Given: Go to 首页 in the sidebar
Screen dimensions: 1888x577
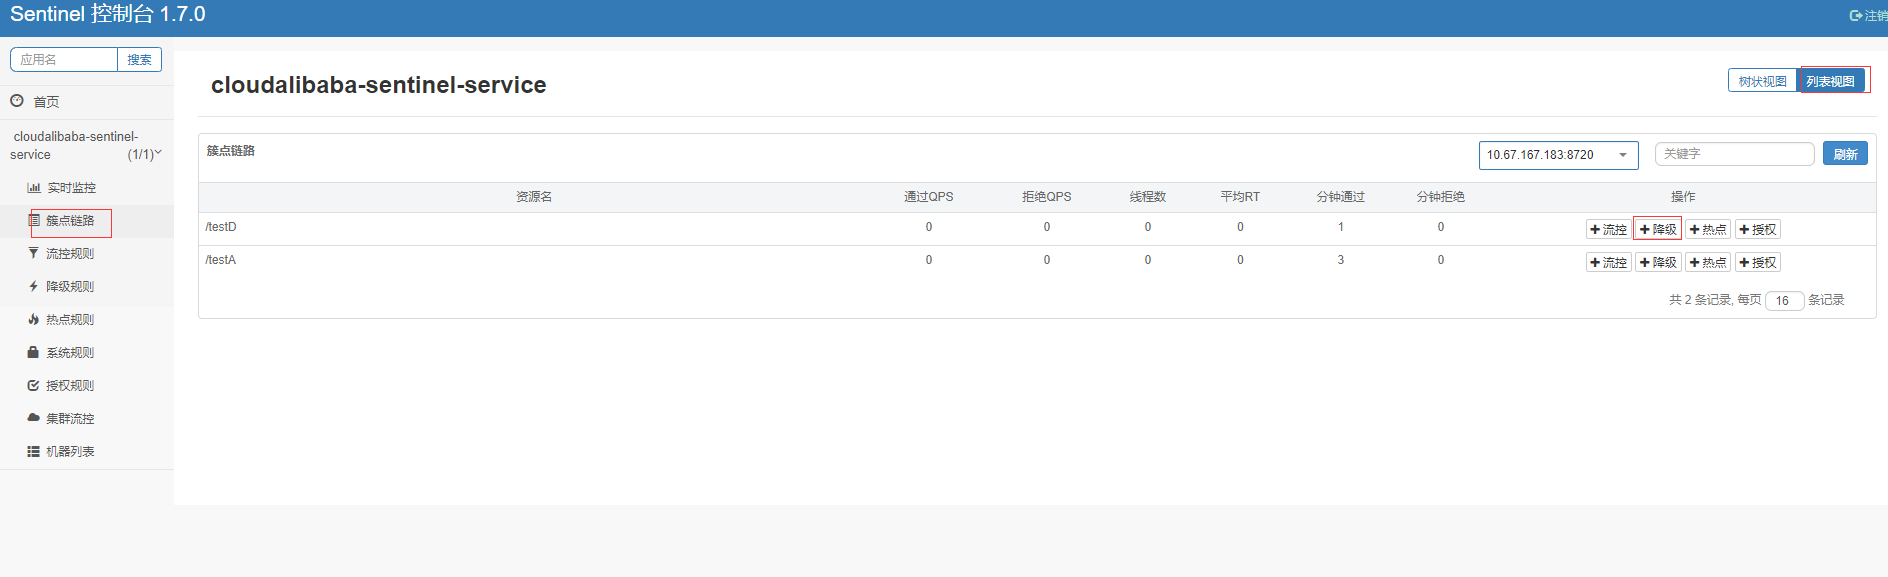Looking at the screenshot, I should pos(46,102).
